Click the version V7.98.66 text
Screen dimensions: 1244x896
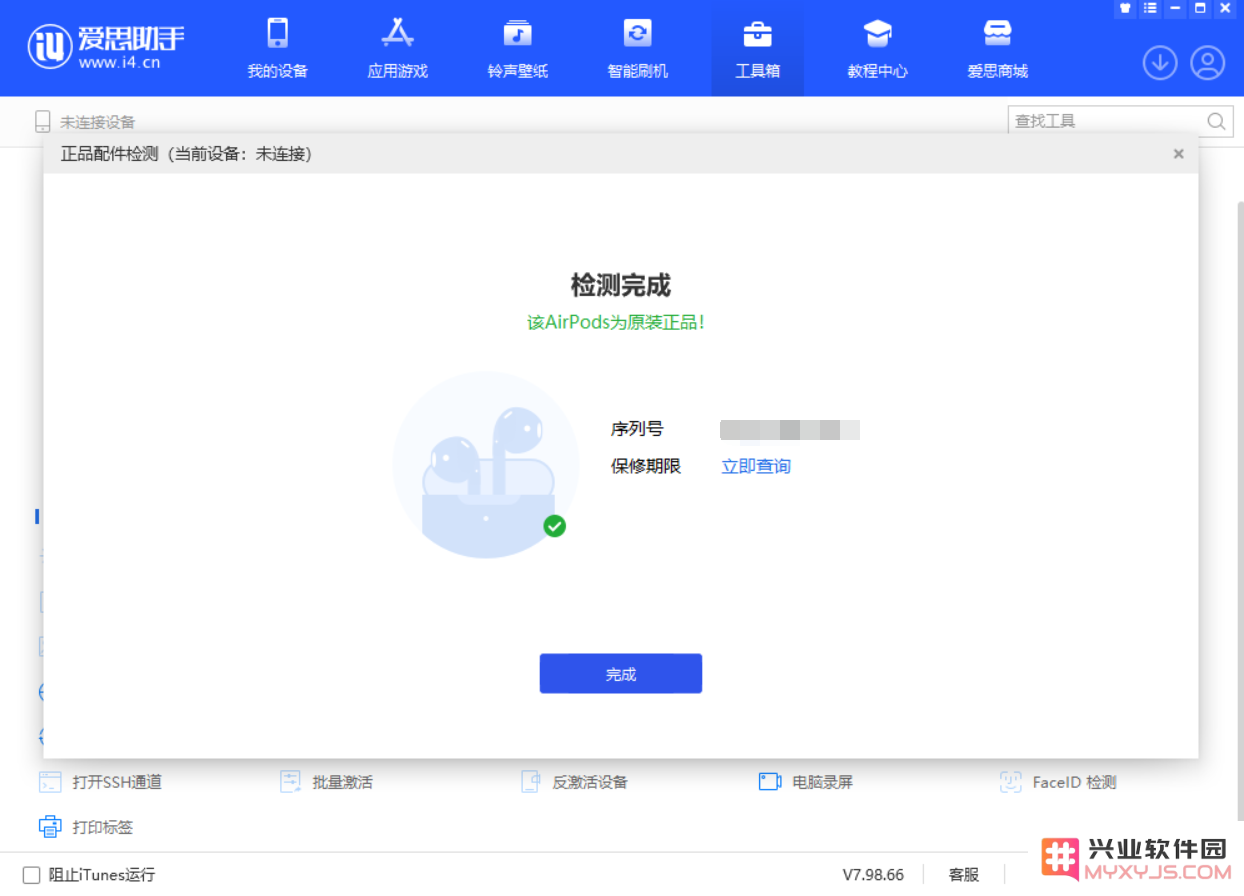click(x=873, y=875)
